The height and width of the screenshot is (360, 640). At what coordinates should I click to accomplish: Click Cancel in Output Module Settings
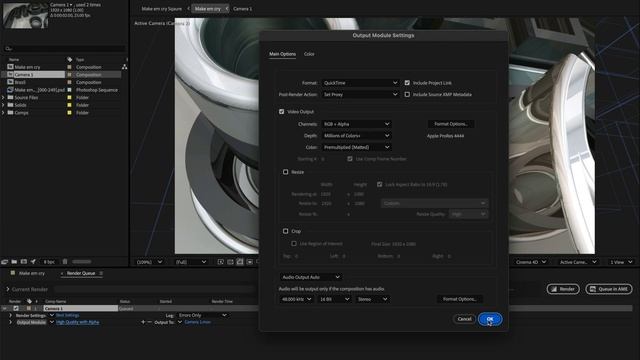pos(464,319)
